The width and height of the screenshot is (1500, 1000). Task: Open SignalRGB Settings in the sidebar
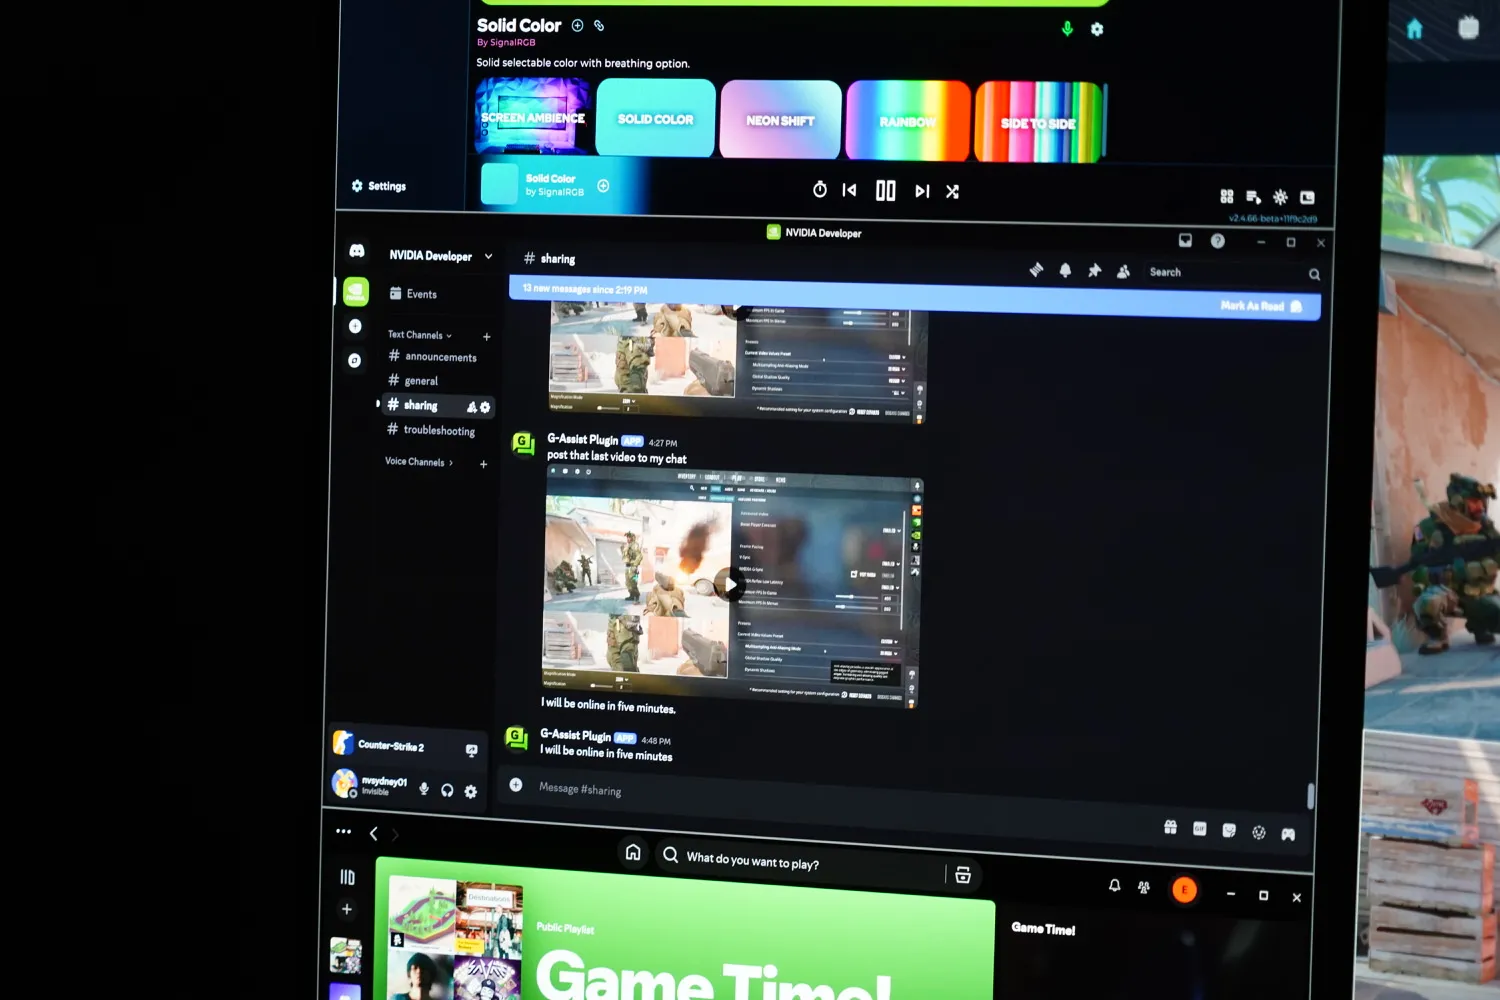pos(379,186)
